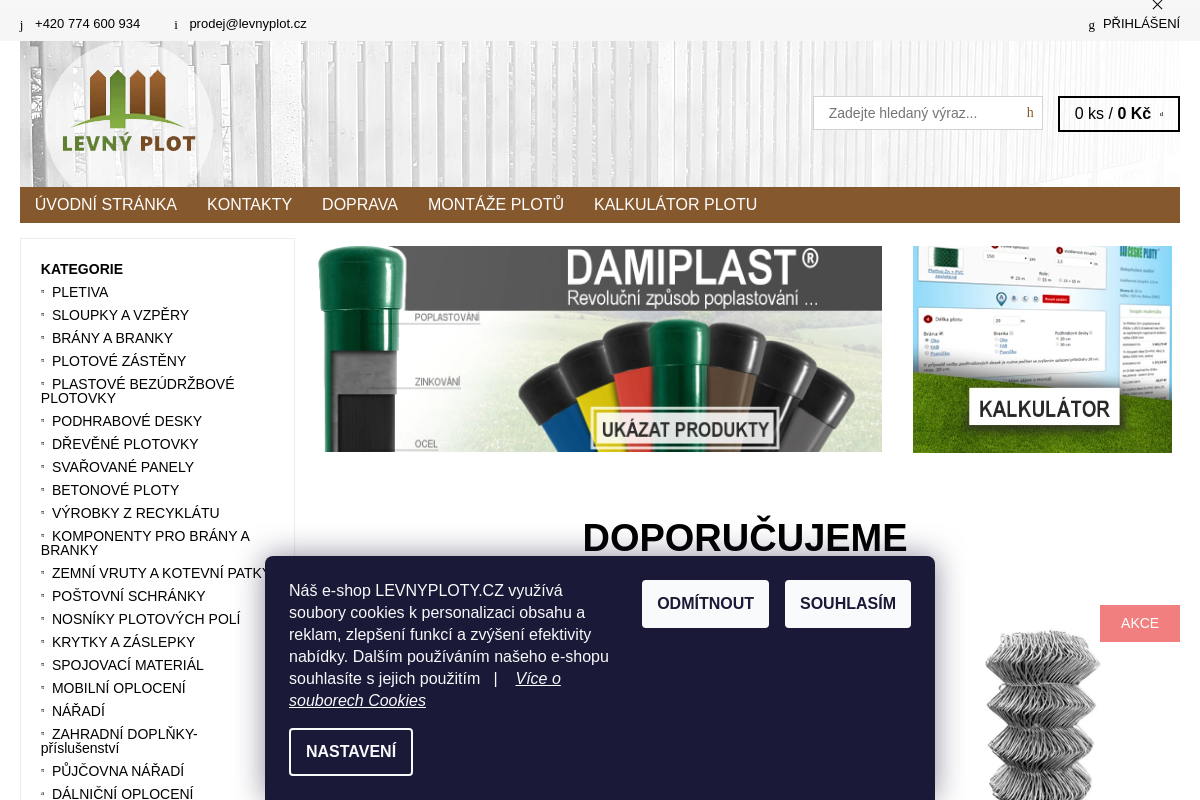Open KONTAKTY menu item

click(x=249, y=205)
